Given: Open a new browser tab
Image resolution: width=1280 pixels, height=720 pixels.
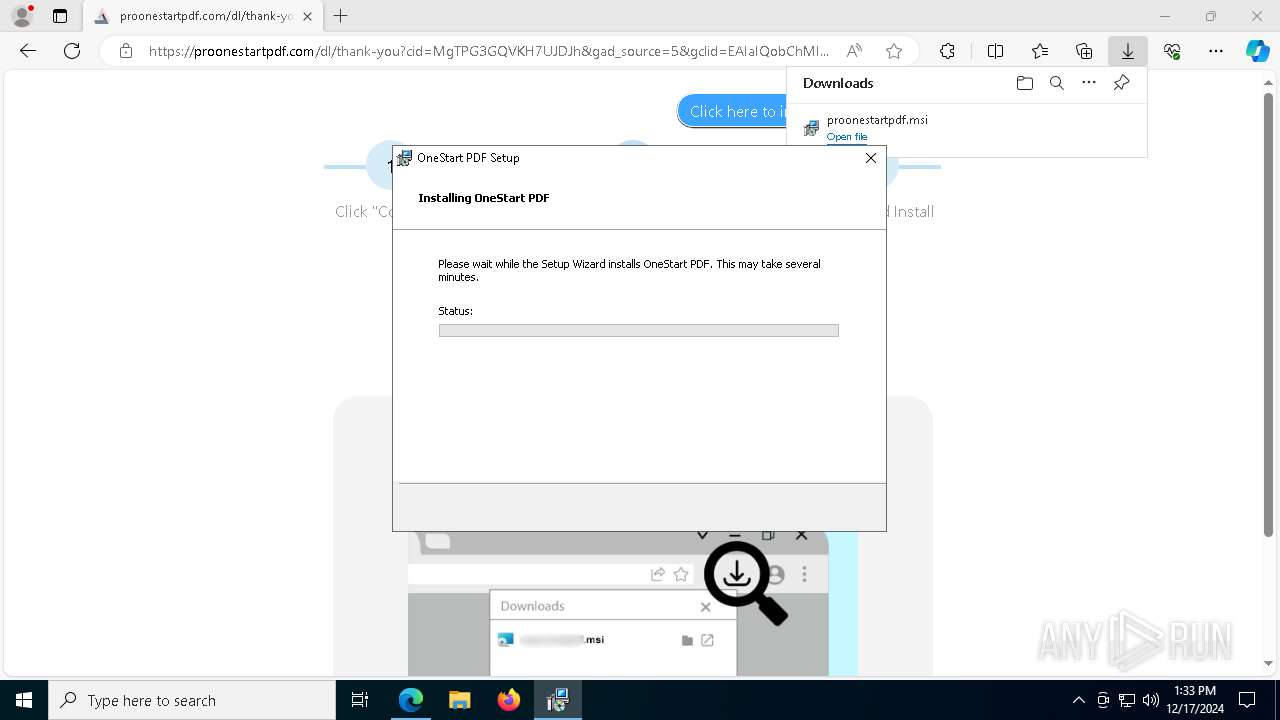Looking at the screenshot, I should (x=341, y=16).
